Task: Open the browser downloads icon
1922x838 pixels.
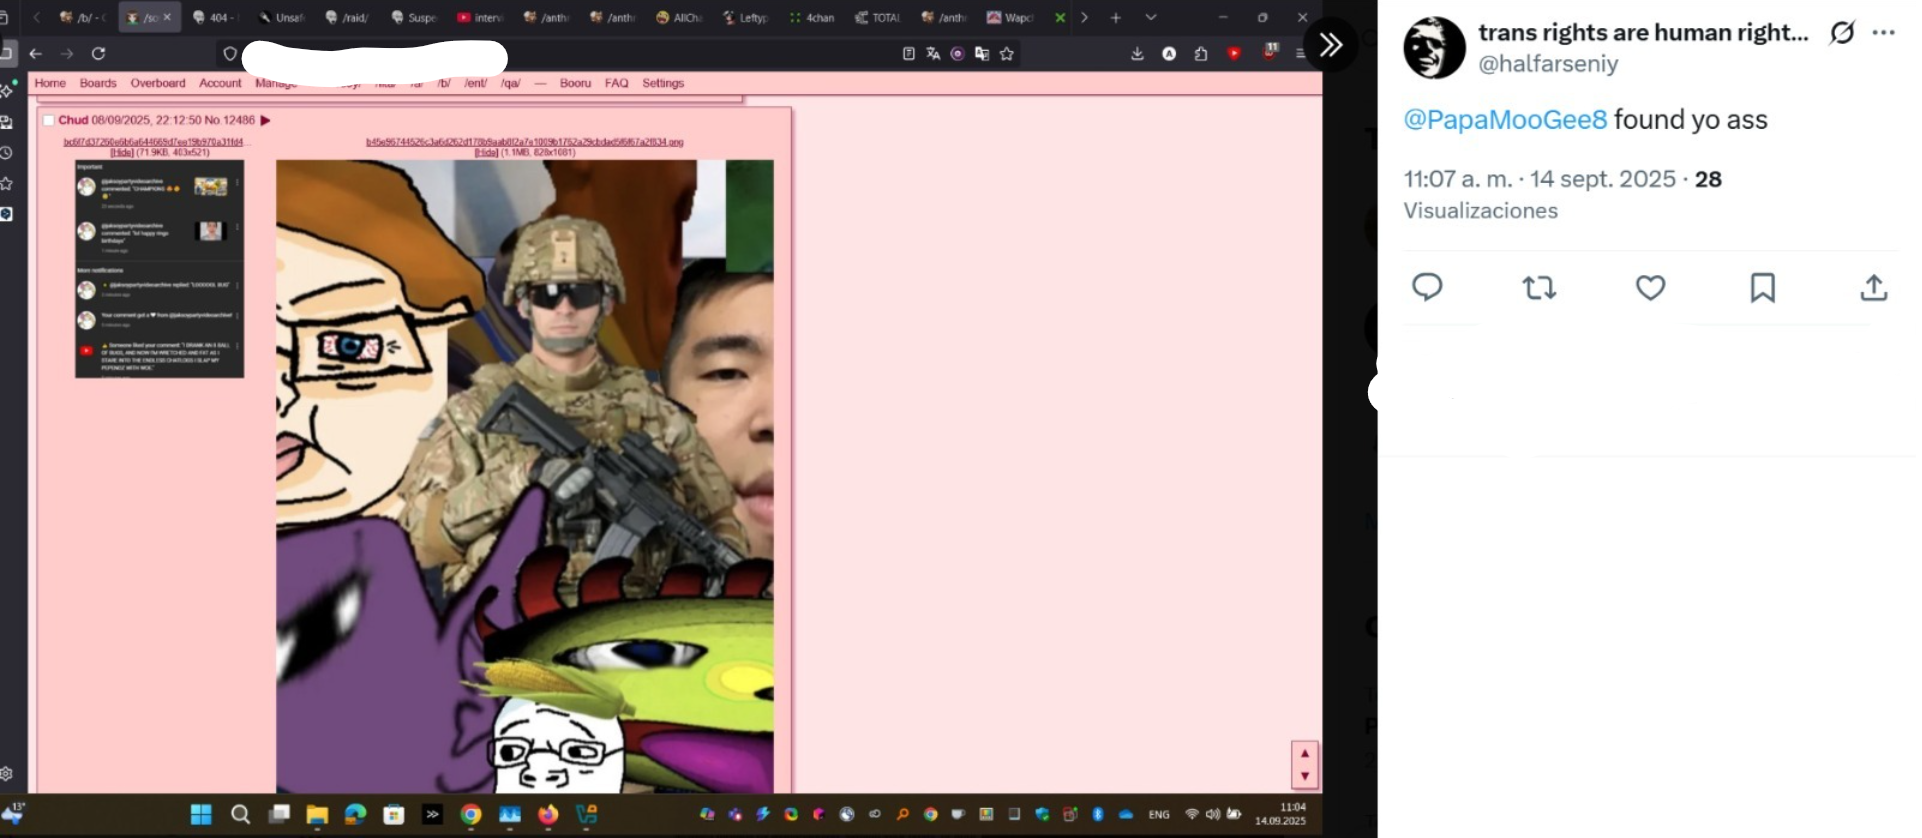Action: click(1137, 54)
